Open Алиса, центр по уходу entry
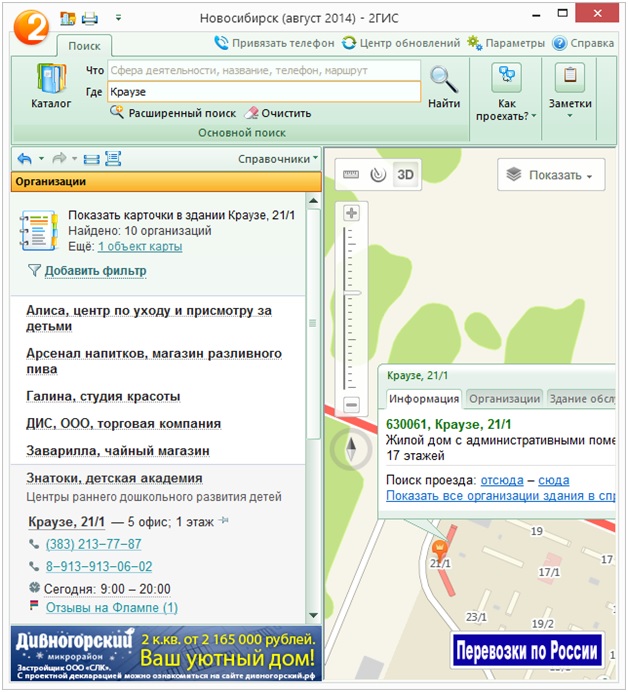The image size is (628, 692). click(x=149, y=318)
